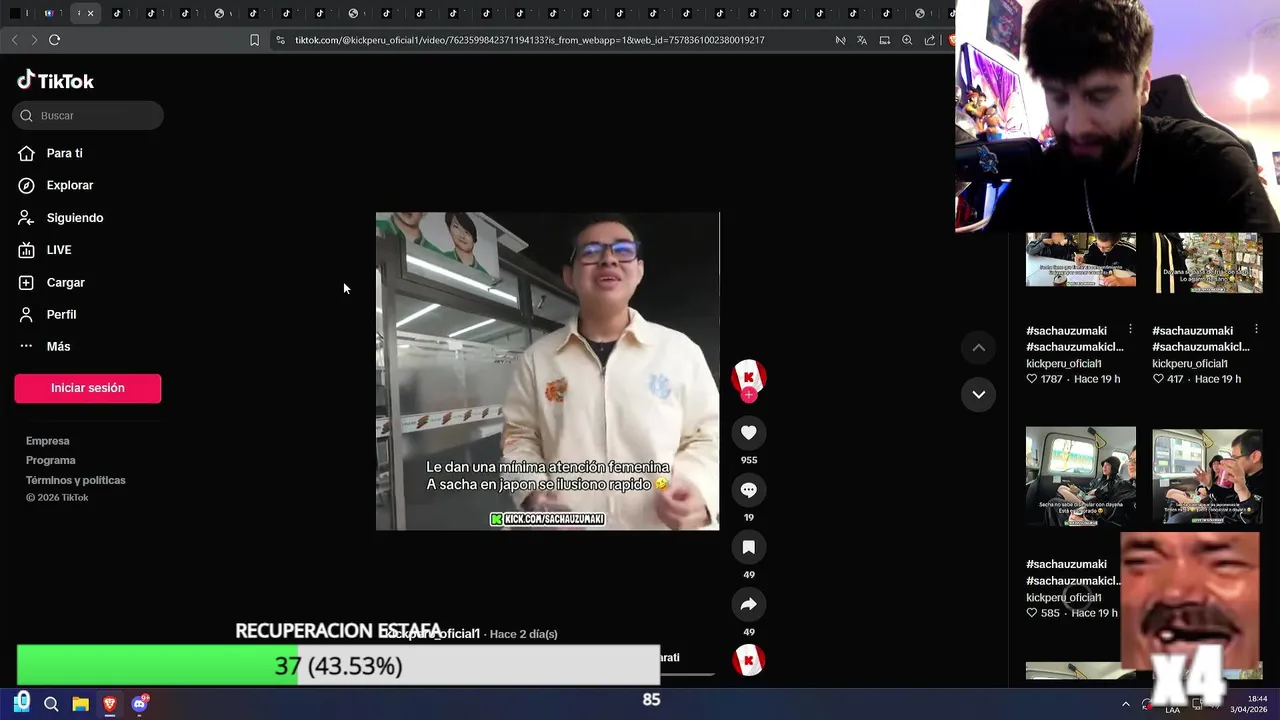1280x720 pixels.
Task: Go back in the browser
Action: (14, 40)
